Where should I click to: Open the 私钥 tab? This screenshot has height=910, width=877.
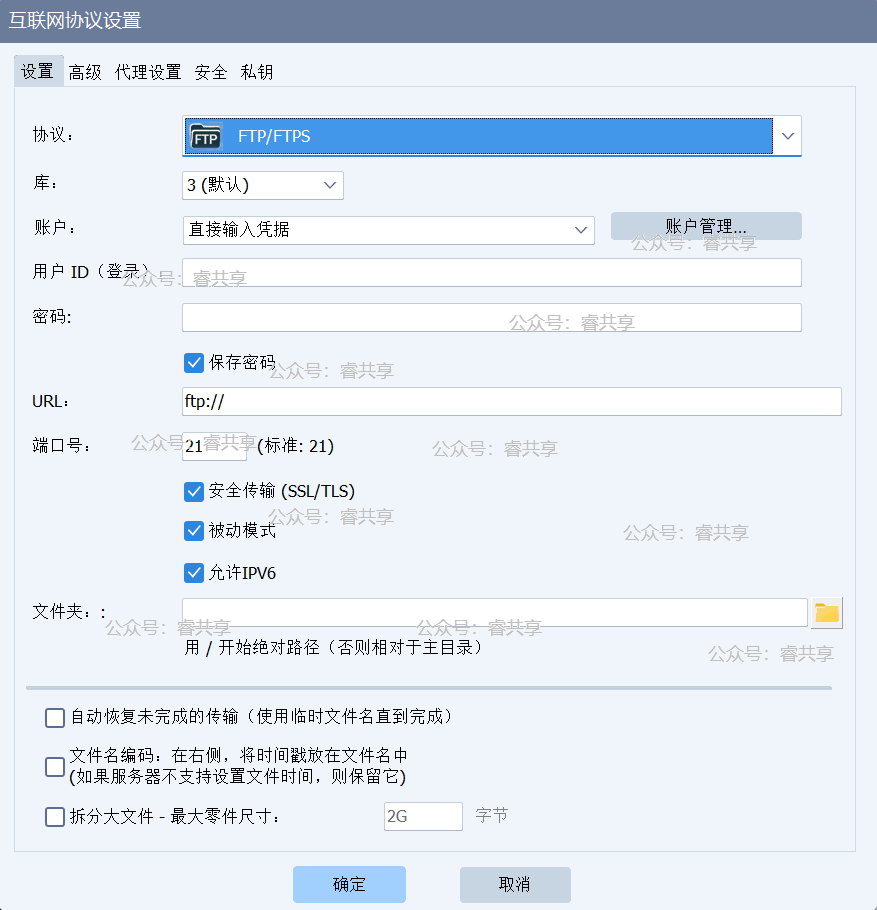[257, 72]
